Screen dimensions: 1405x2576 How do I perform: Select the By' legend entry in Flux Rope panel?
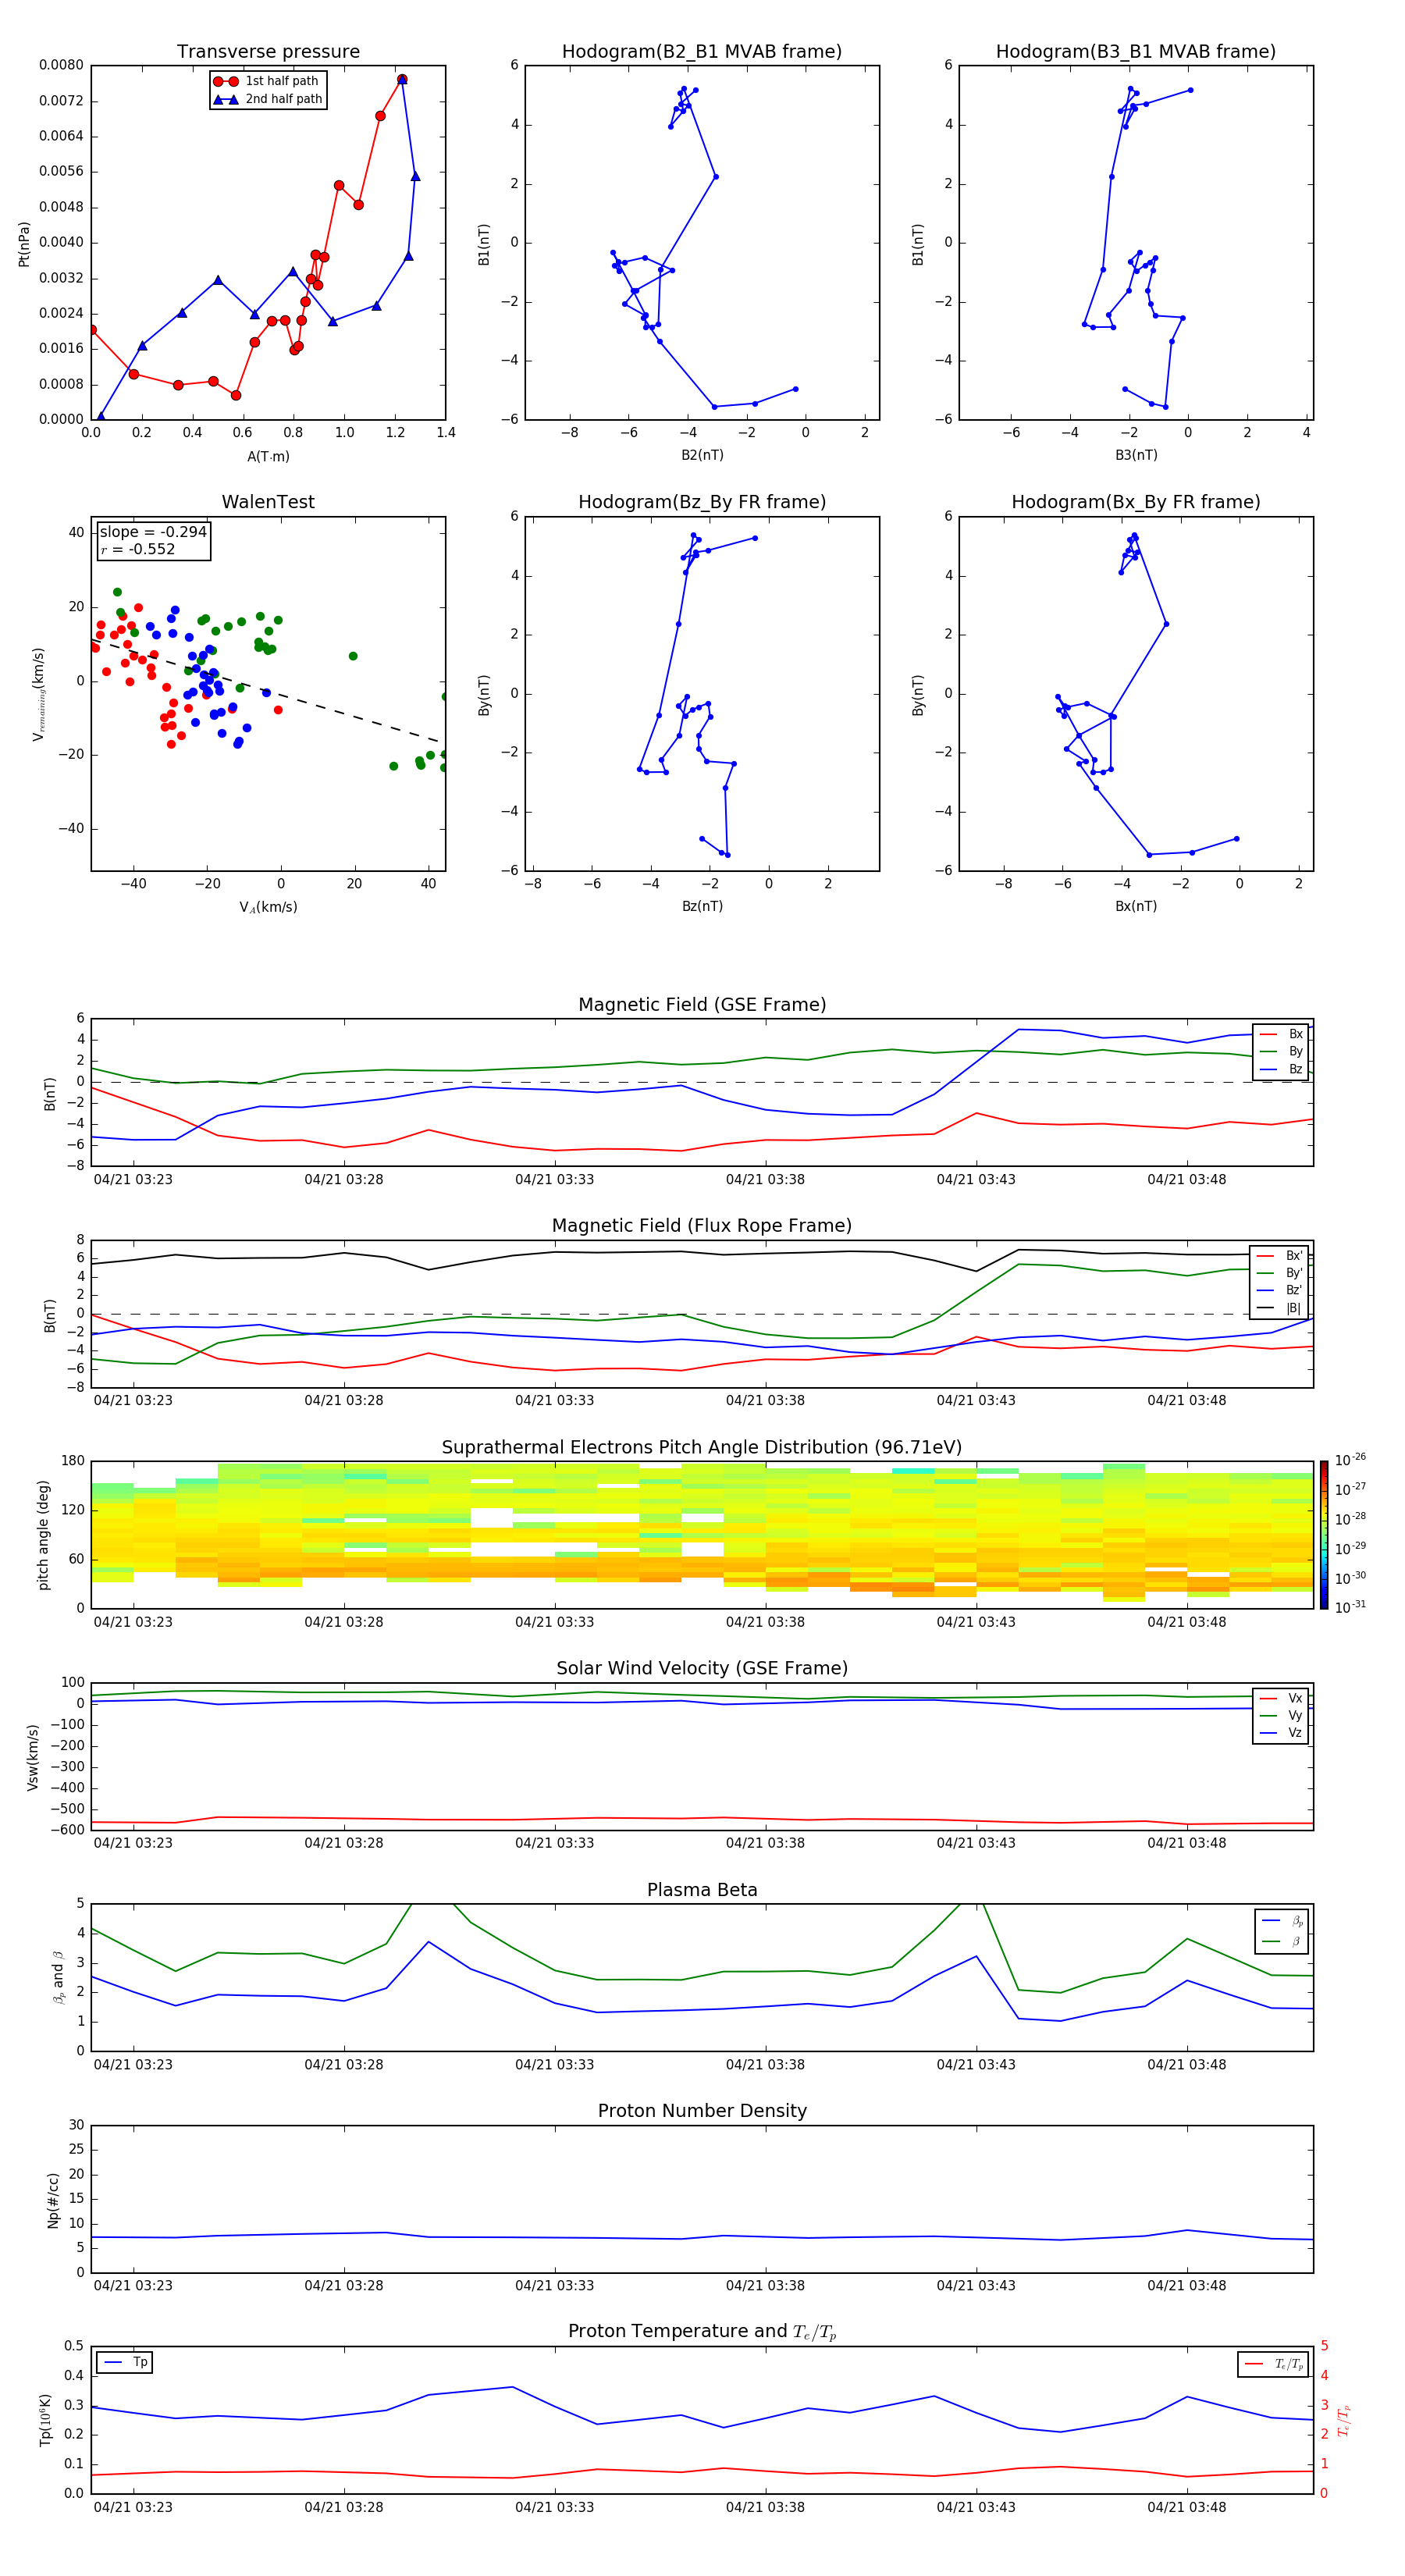[1279, 1273]
